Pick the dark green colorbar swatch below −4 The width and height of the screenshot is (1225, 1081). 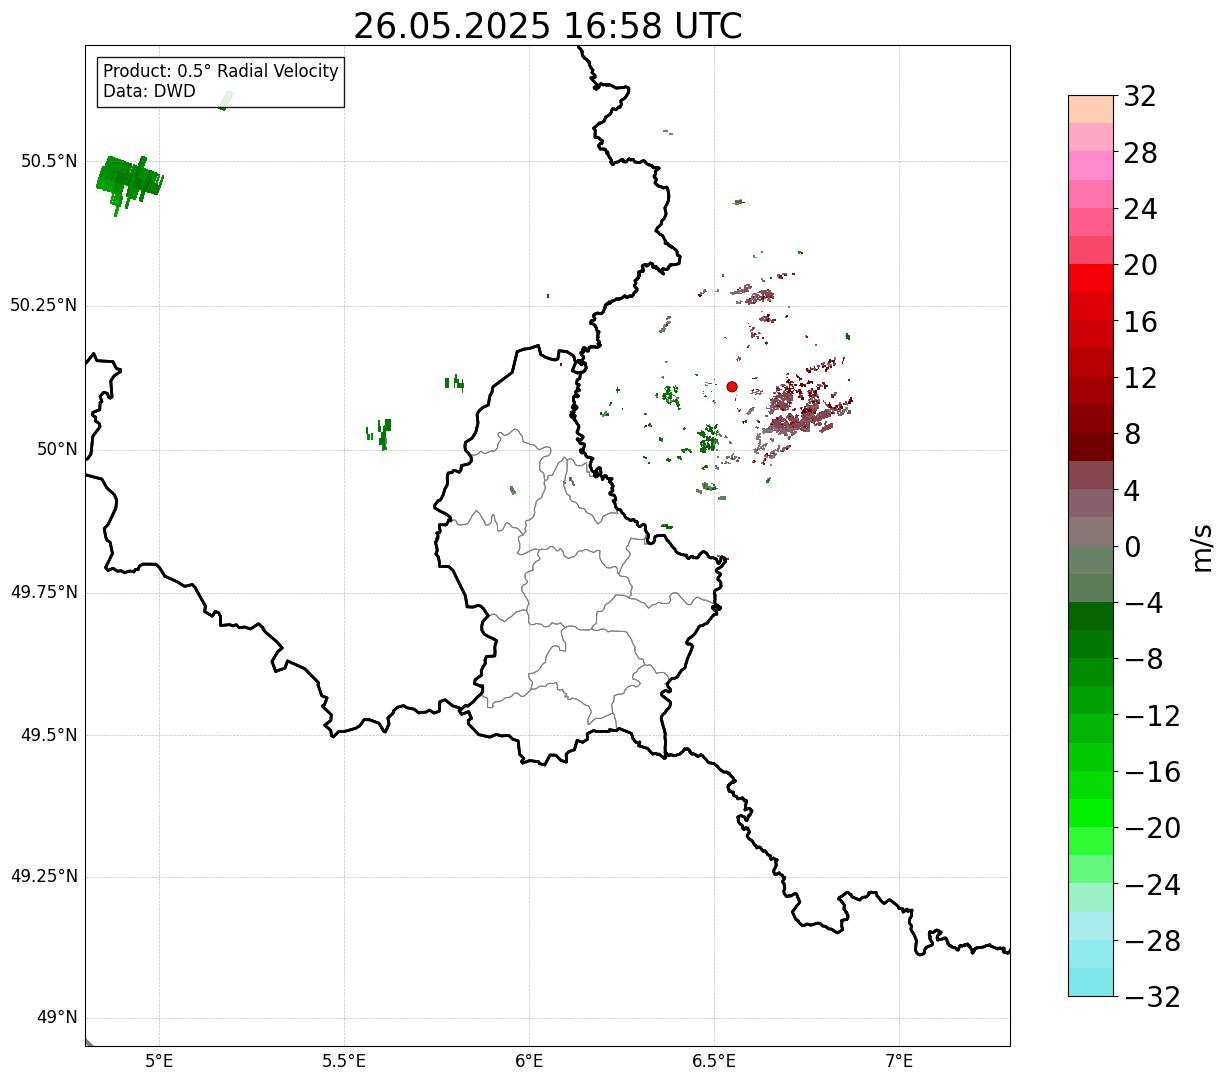pos(1091,616)
